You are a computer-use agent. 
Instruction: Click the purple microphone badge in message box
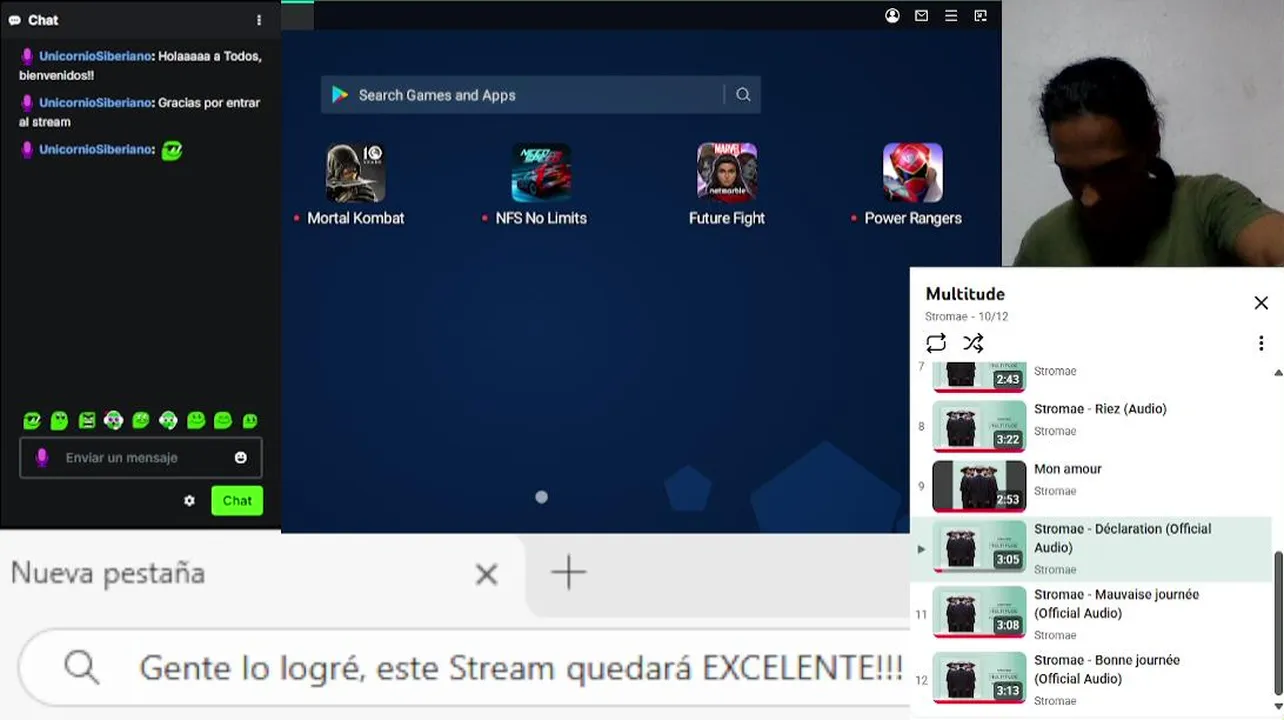click(x=42, y=457)
